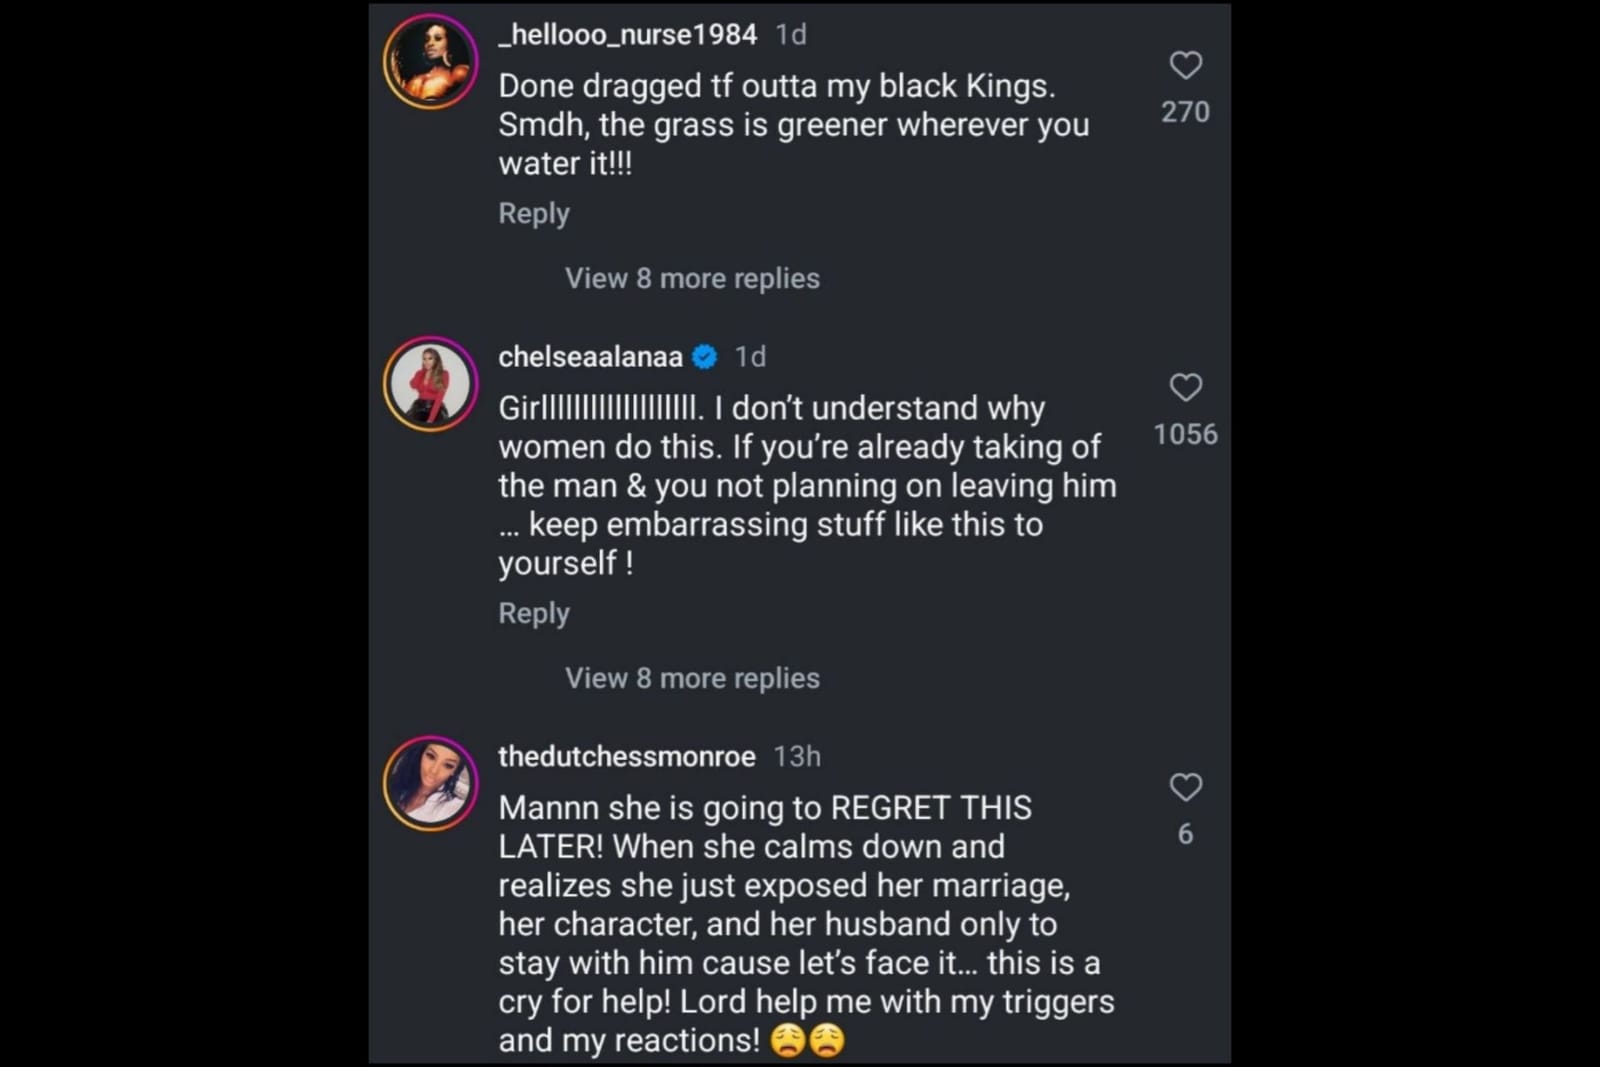Like _hellooo_nurse1984's comment via heart icon
Image resolution: width=1600 pixels, height=1067 pixels.
pyautogui.click(x=1185, y=64)
